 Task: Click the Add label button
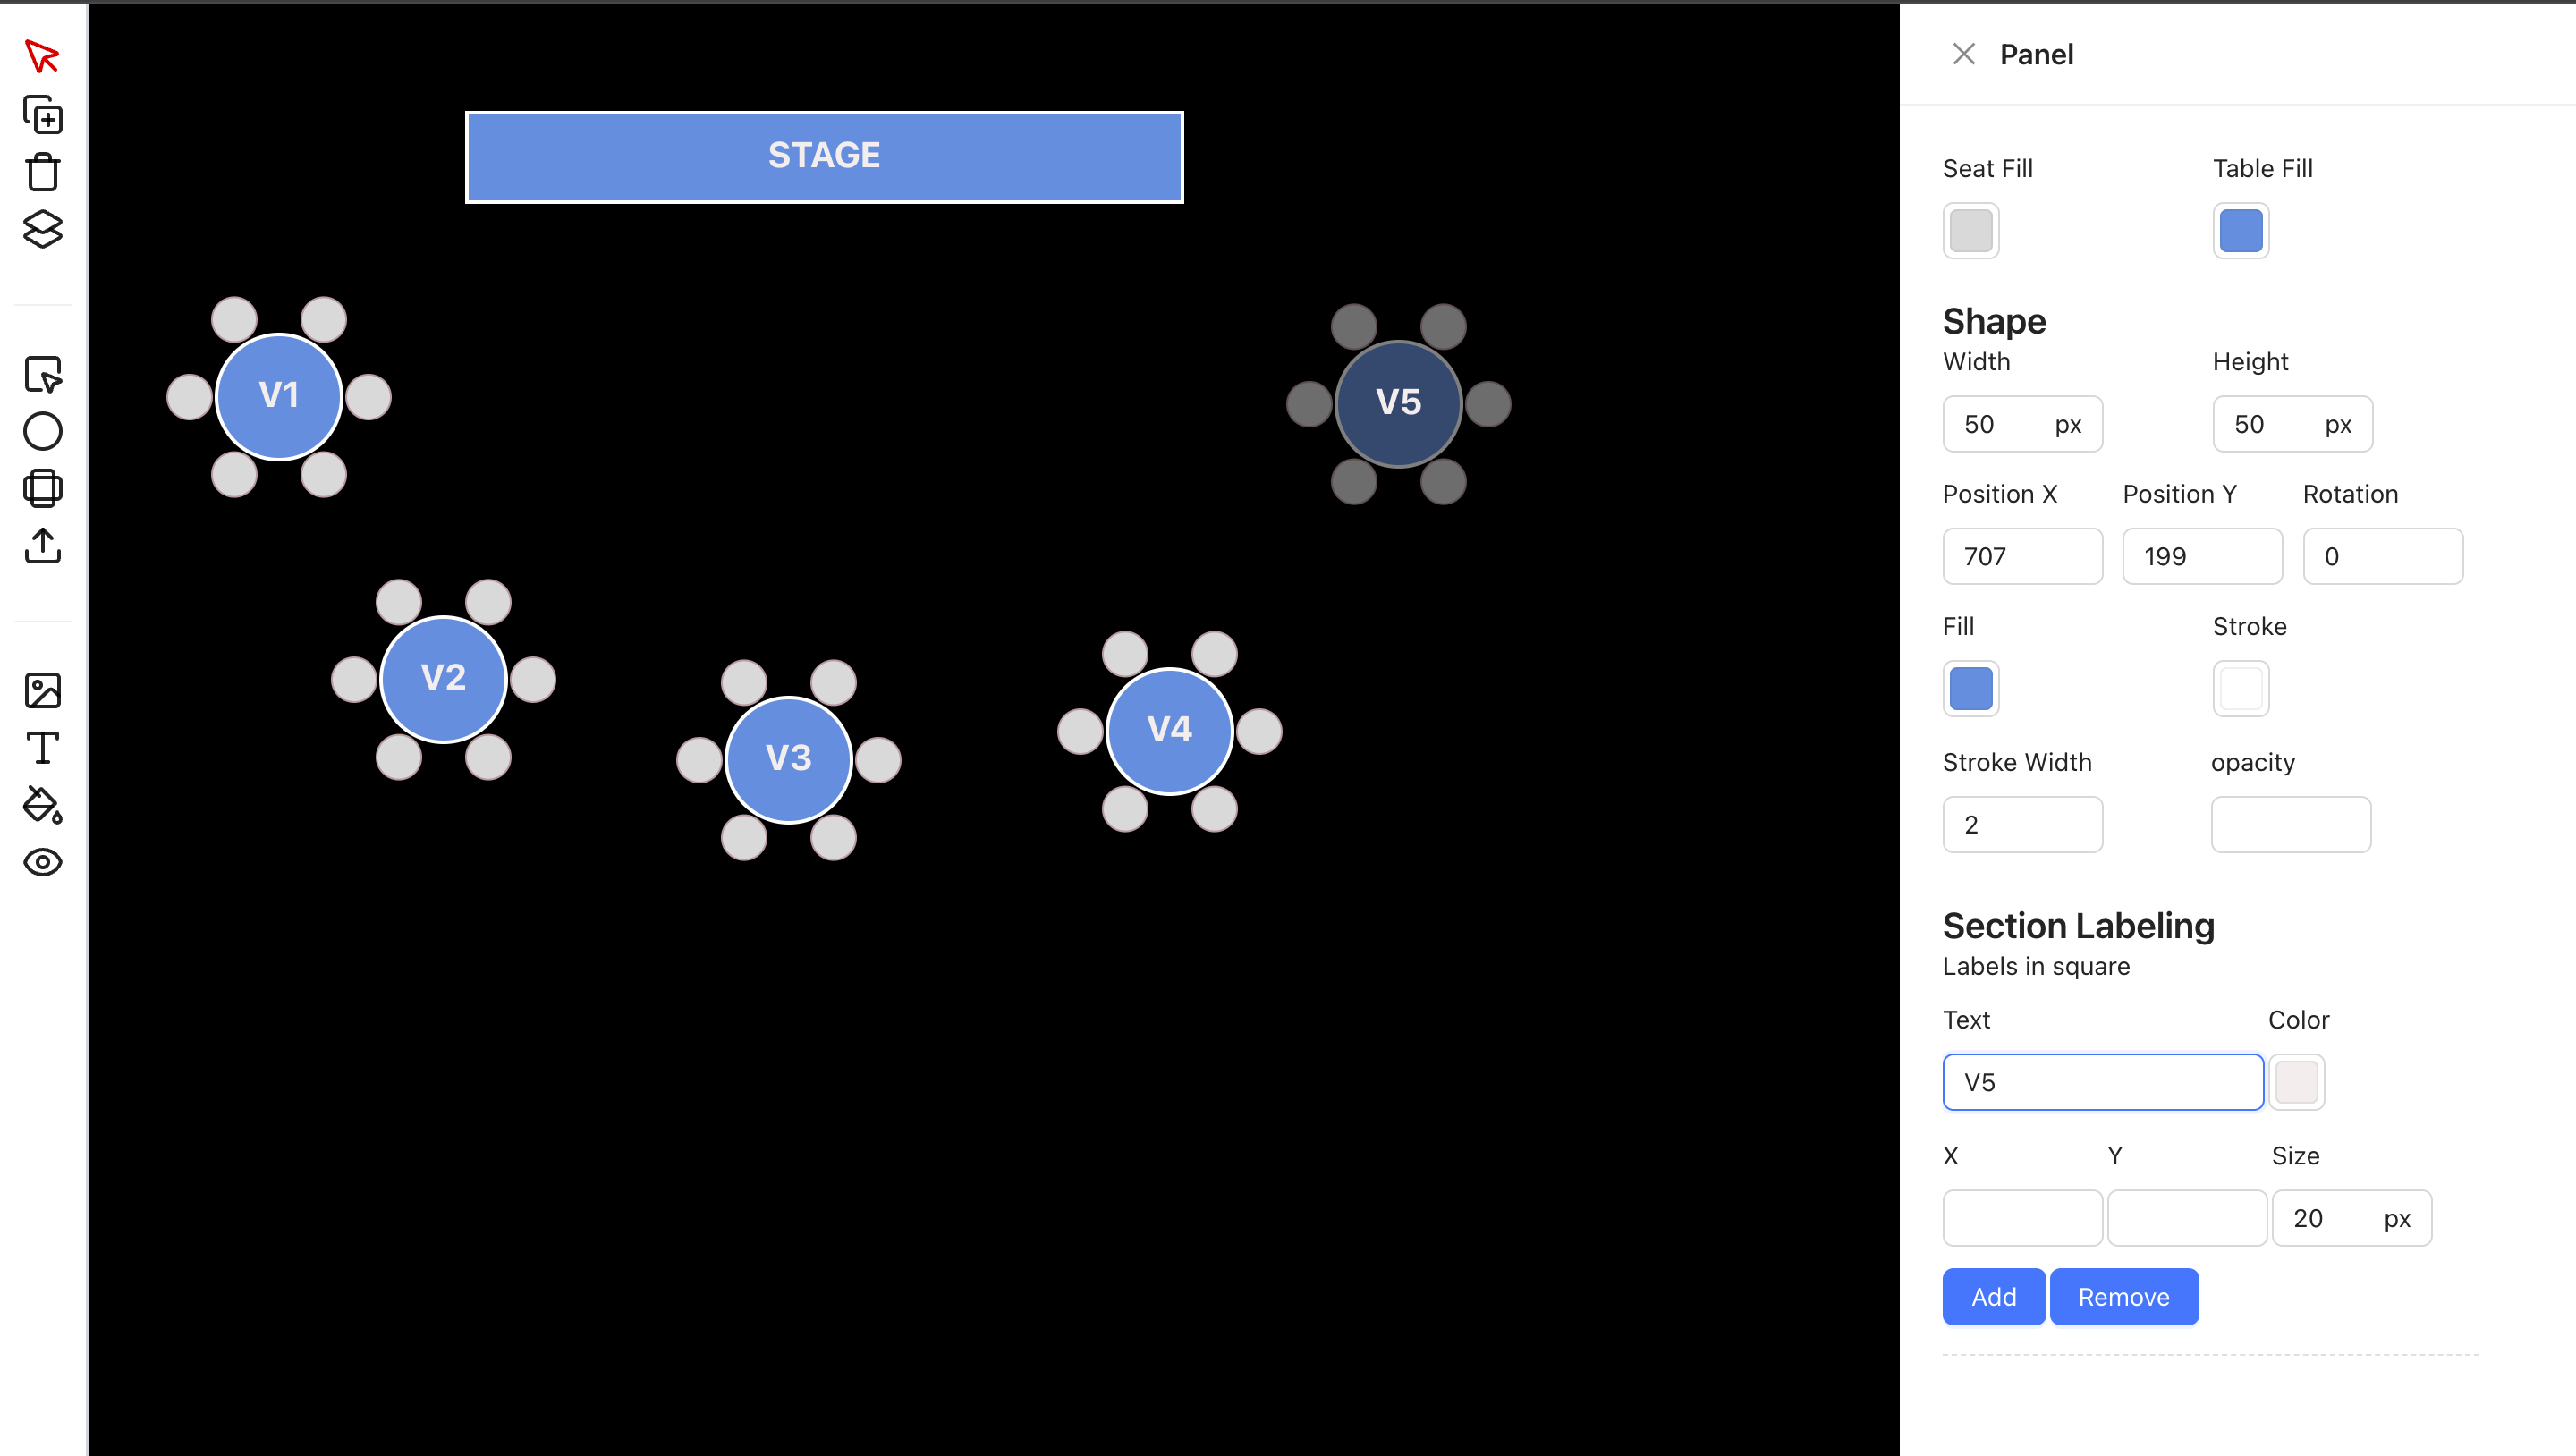coord(1993,1297)
